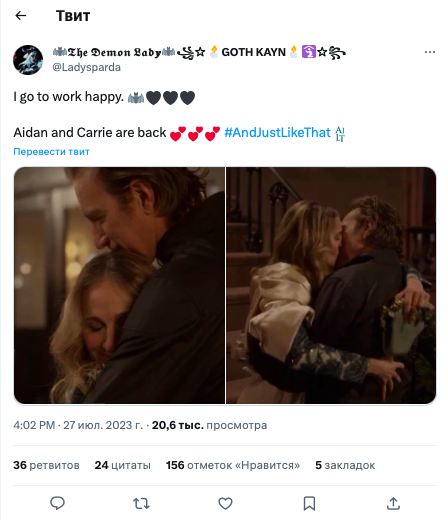The width and height of the screenshot is (448, 520).
Task: Click the Твит page heading
Action: (x=73, y=16)
